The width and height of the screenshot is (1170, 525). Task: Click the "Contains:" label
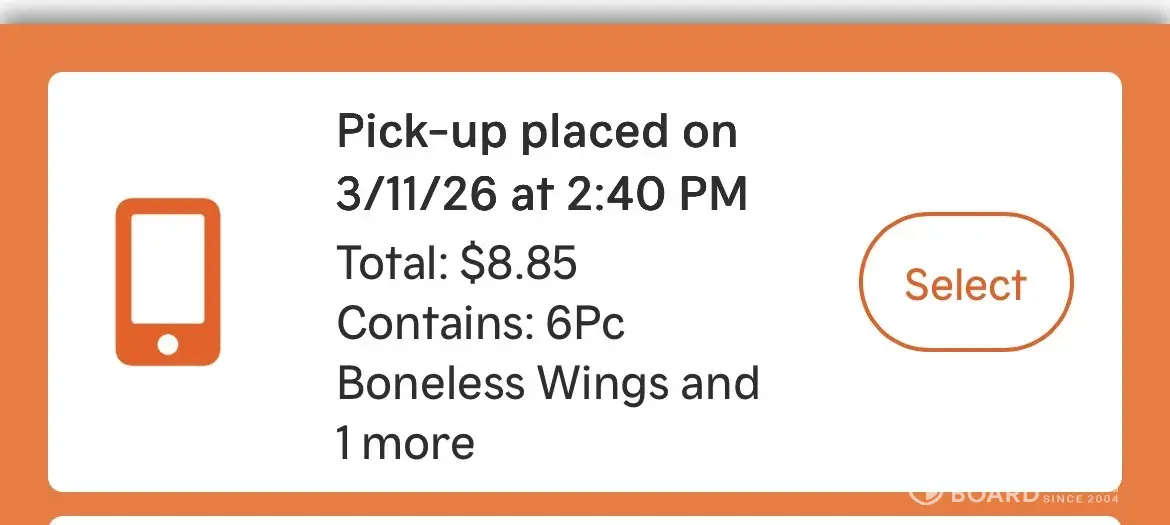point(434,324)
